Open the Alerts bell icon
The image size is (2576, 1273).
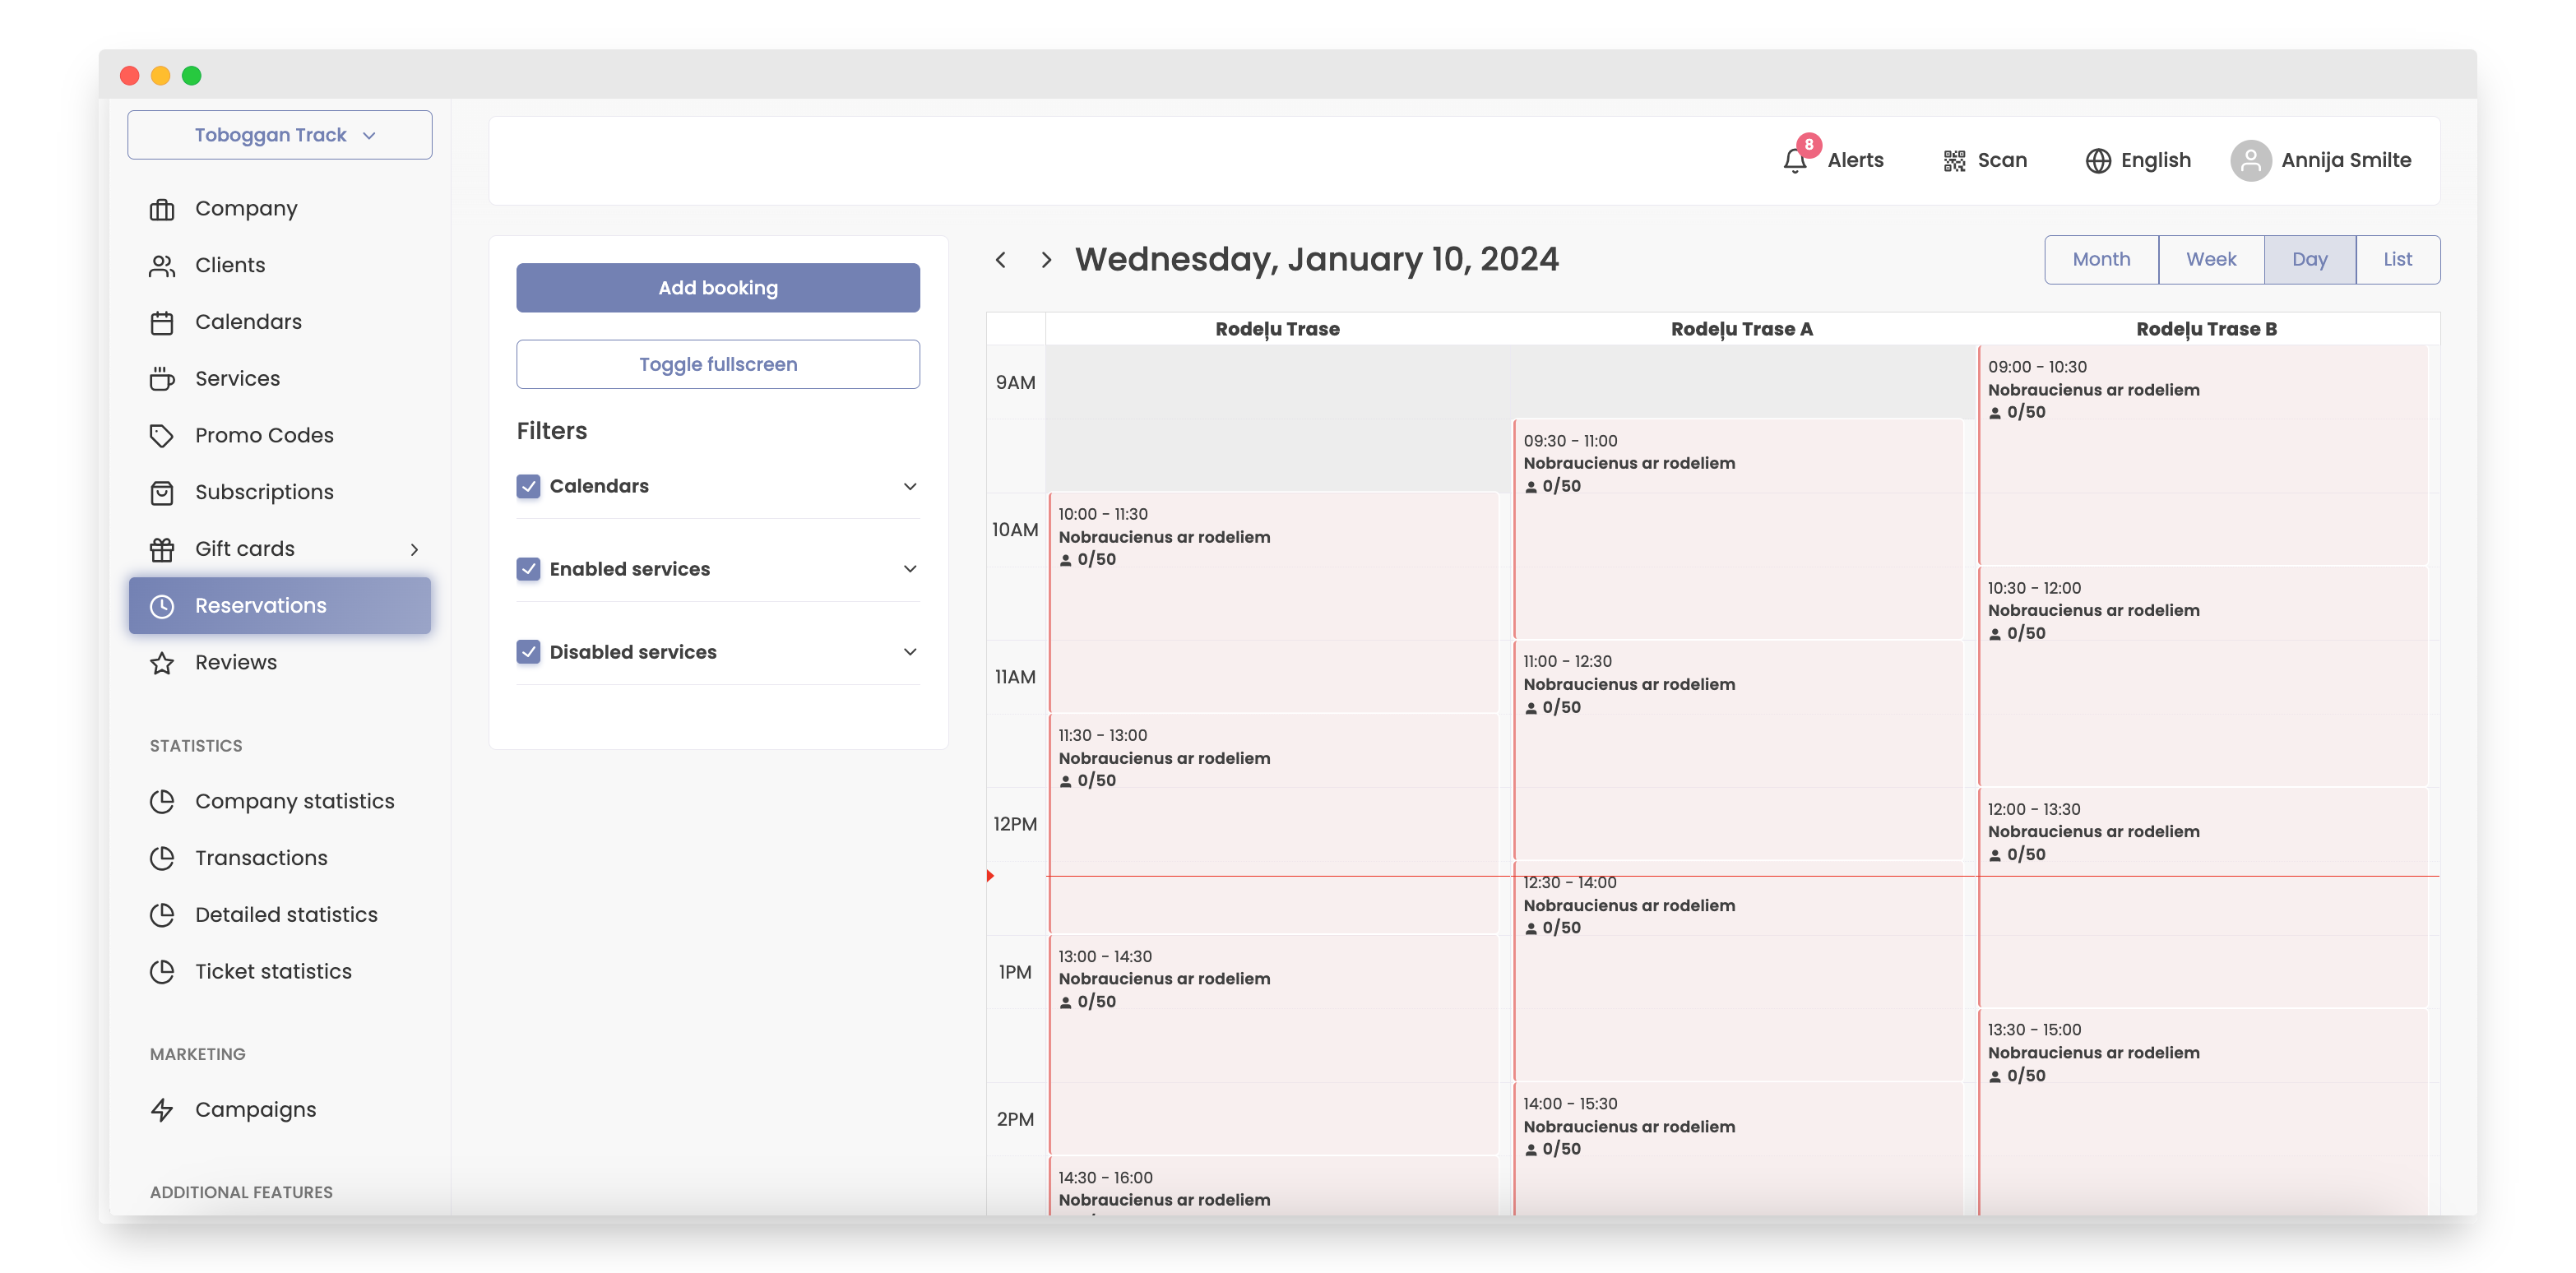click(1795, 161)
